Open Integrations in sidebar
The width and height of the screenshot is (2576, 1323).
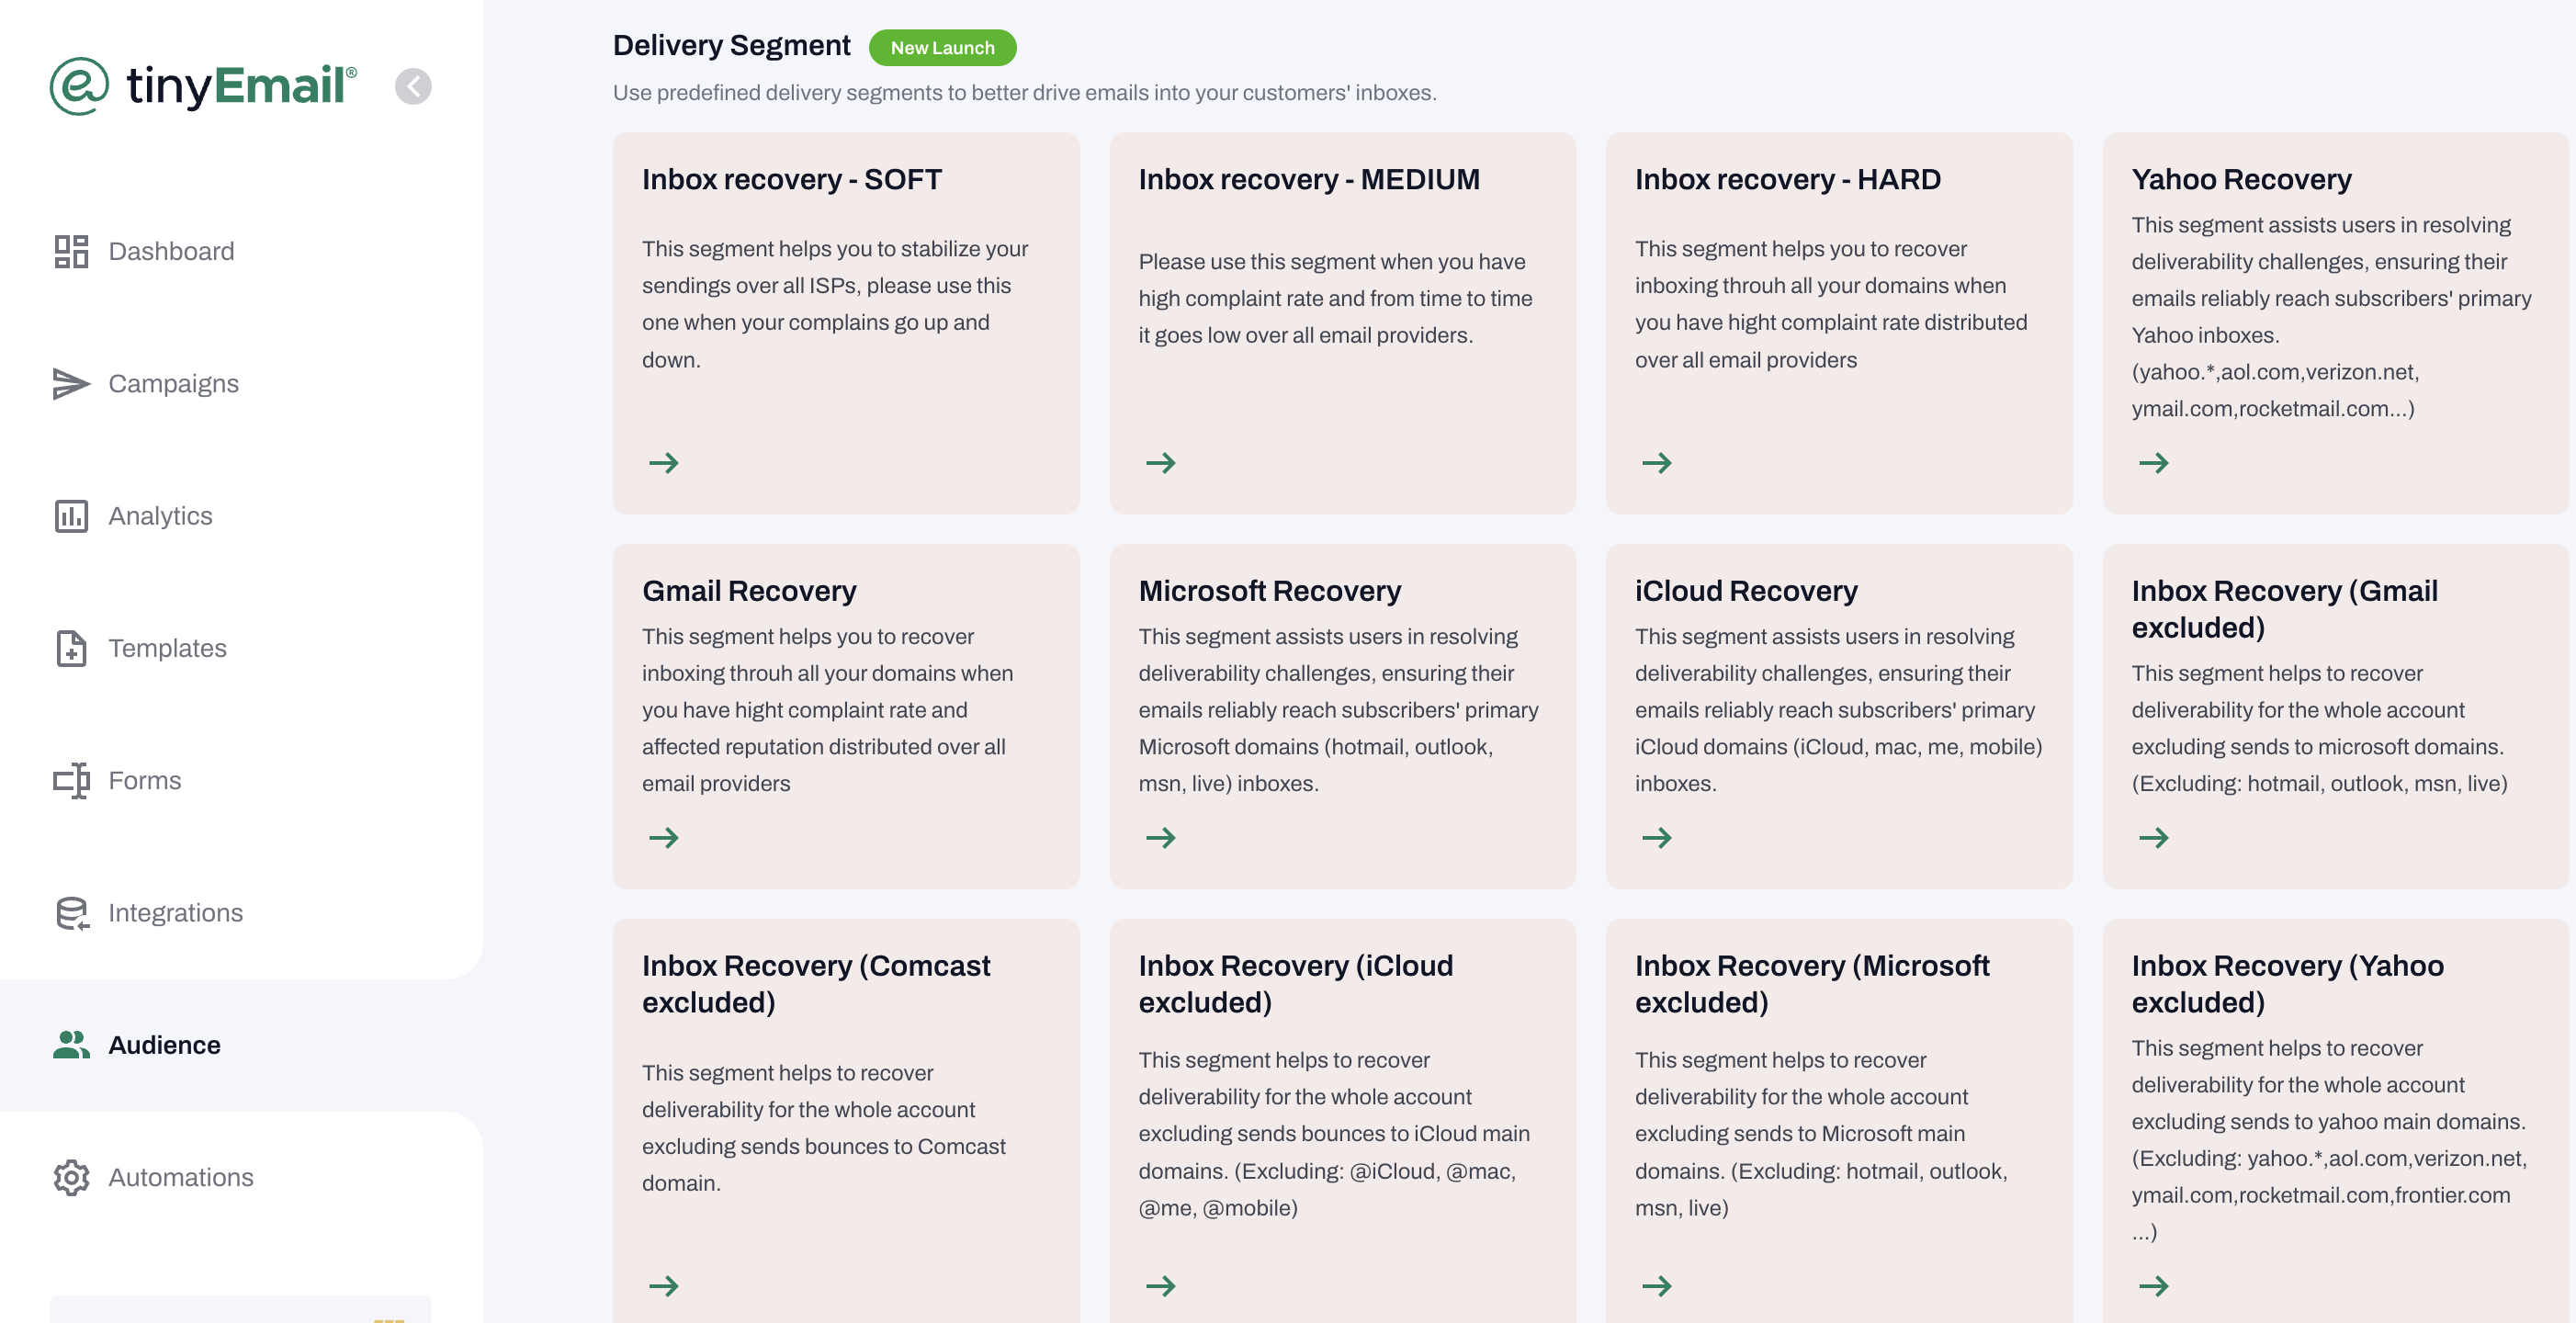[x=175, y=913]
